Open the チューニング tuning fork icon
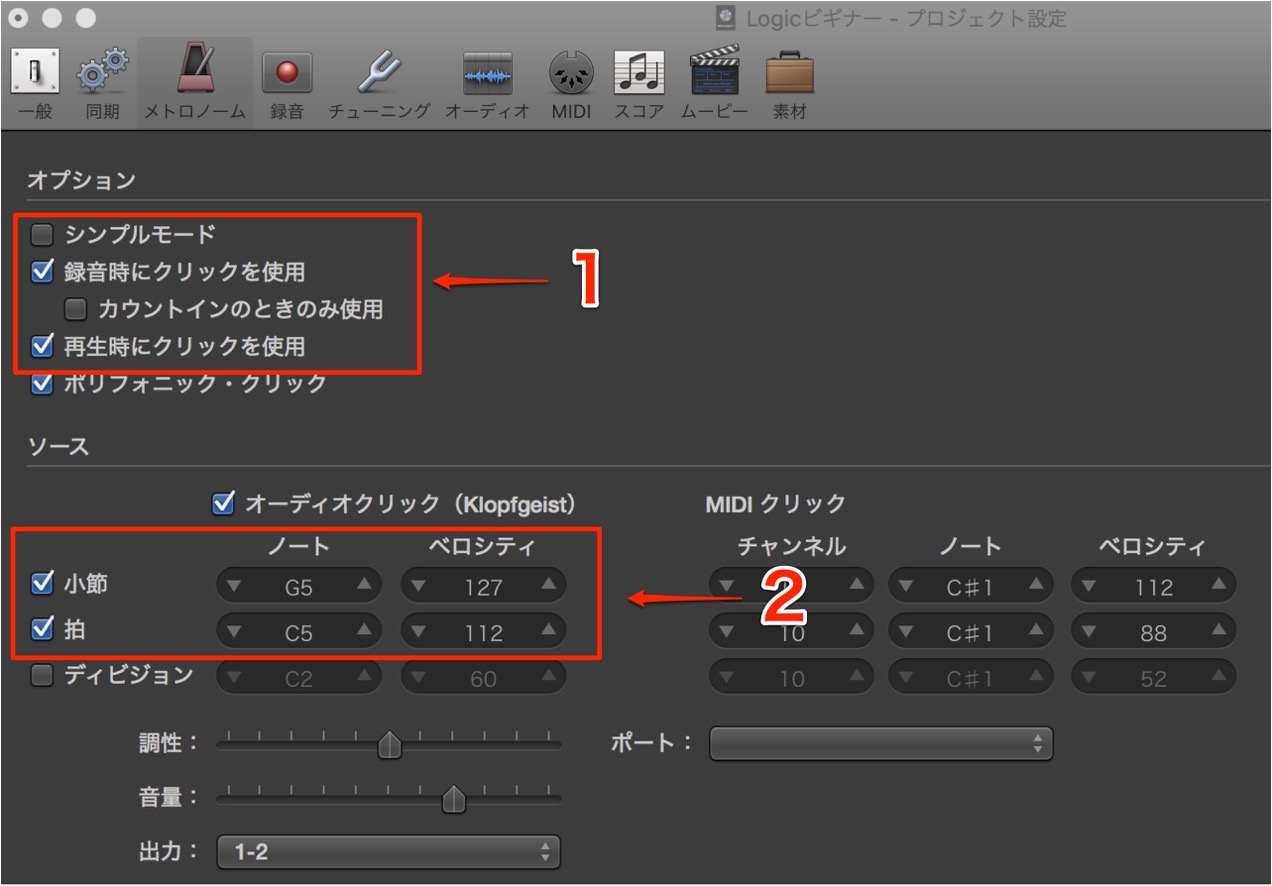The width and height of the screenshot is (1272, 886). click(379, 73)
